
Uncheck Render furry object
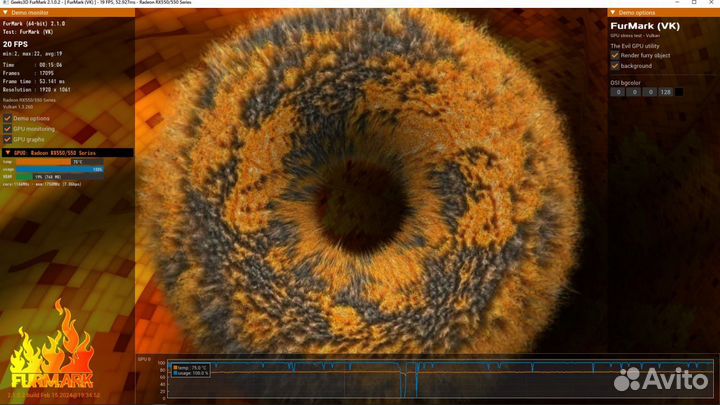[x=615, y=55]
